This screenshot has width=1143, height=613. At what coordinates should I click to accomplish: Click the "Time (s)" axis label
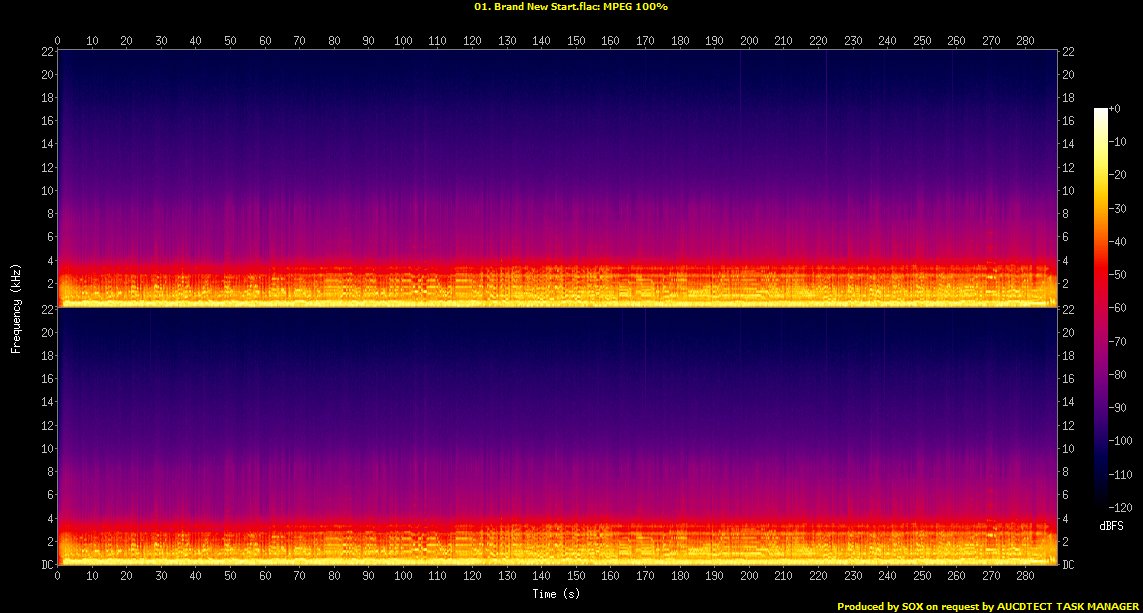(557, 594)
